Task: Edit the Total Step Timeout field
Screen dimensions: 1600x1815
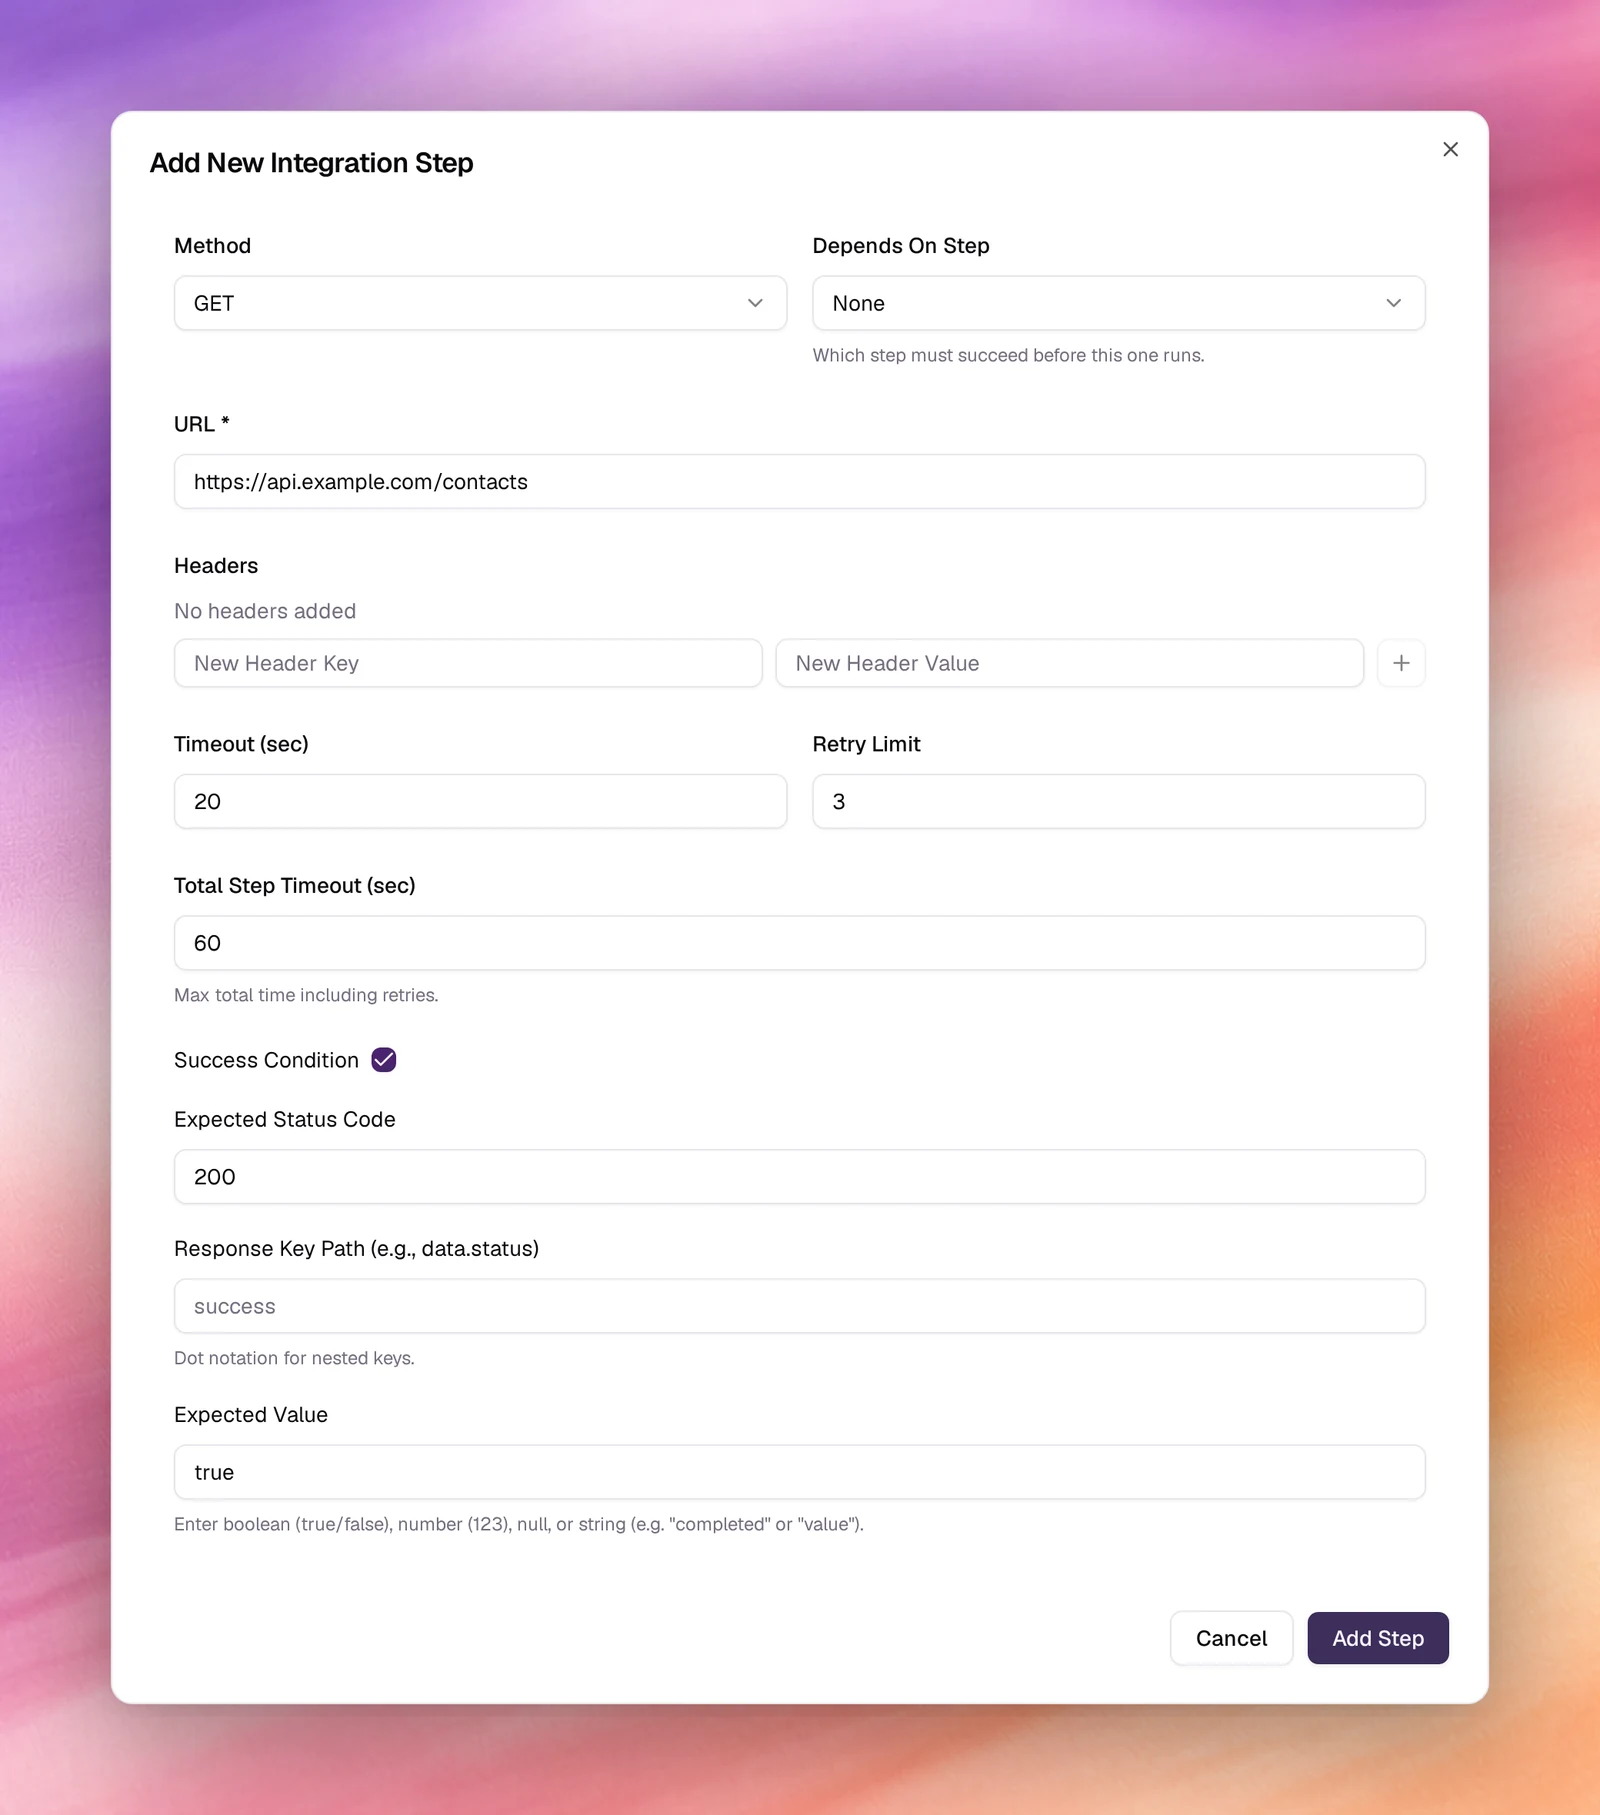Action: pos(800,943)
